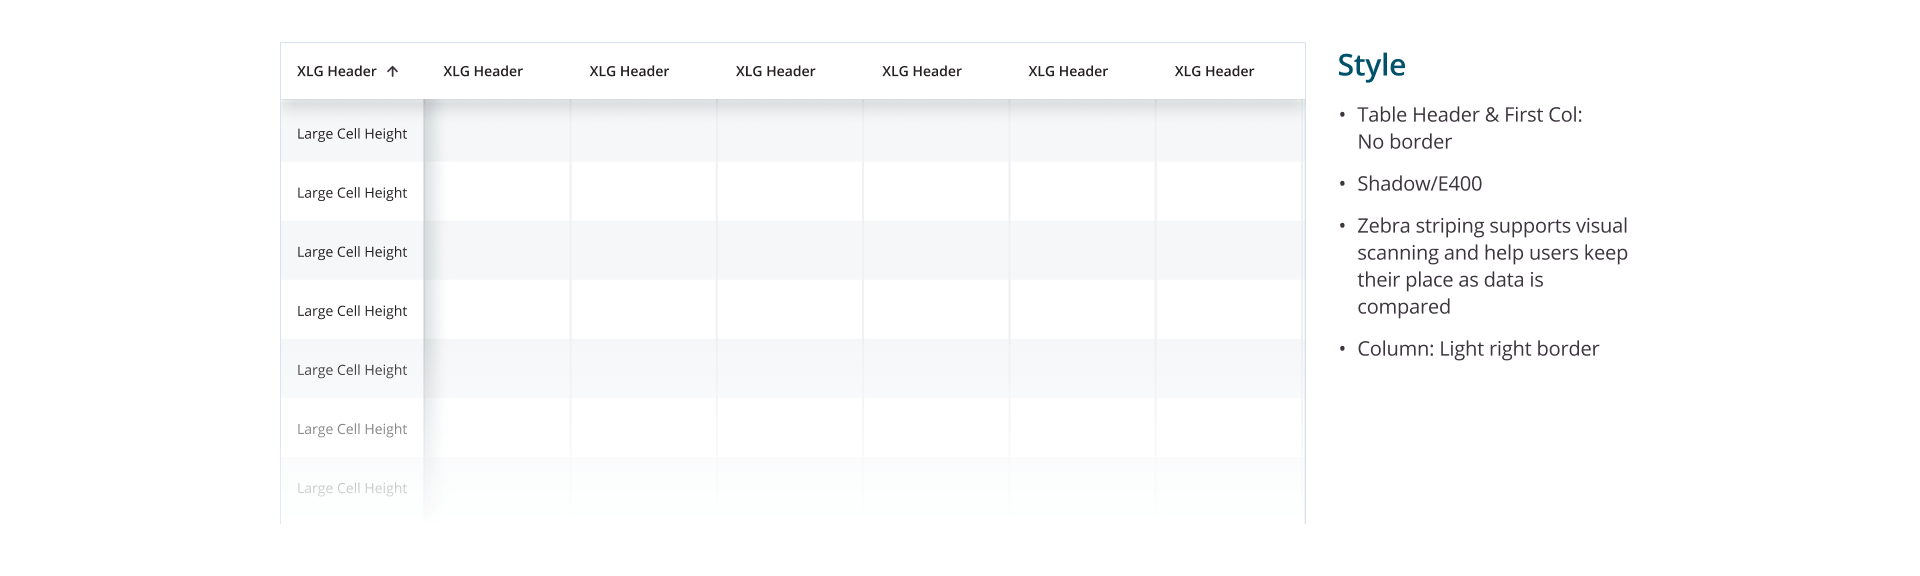
Task: Choose the sixth XLG Header column
Action: (x=1067, y=71)
